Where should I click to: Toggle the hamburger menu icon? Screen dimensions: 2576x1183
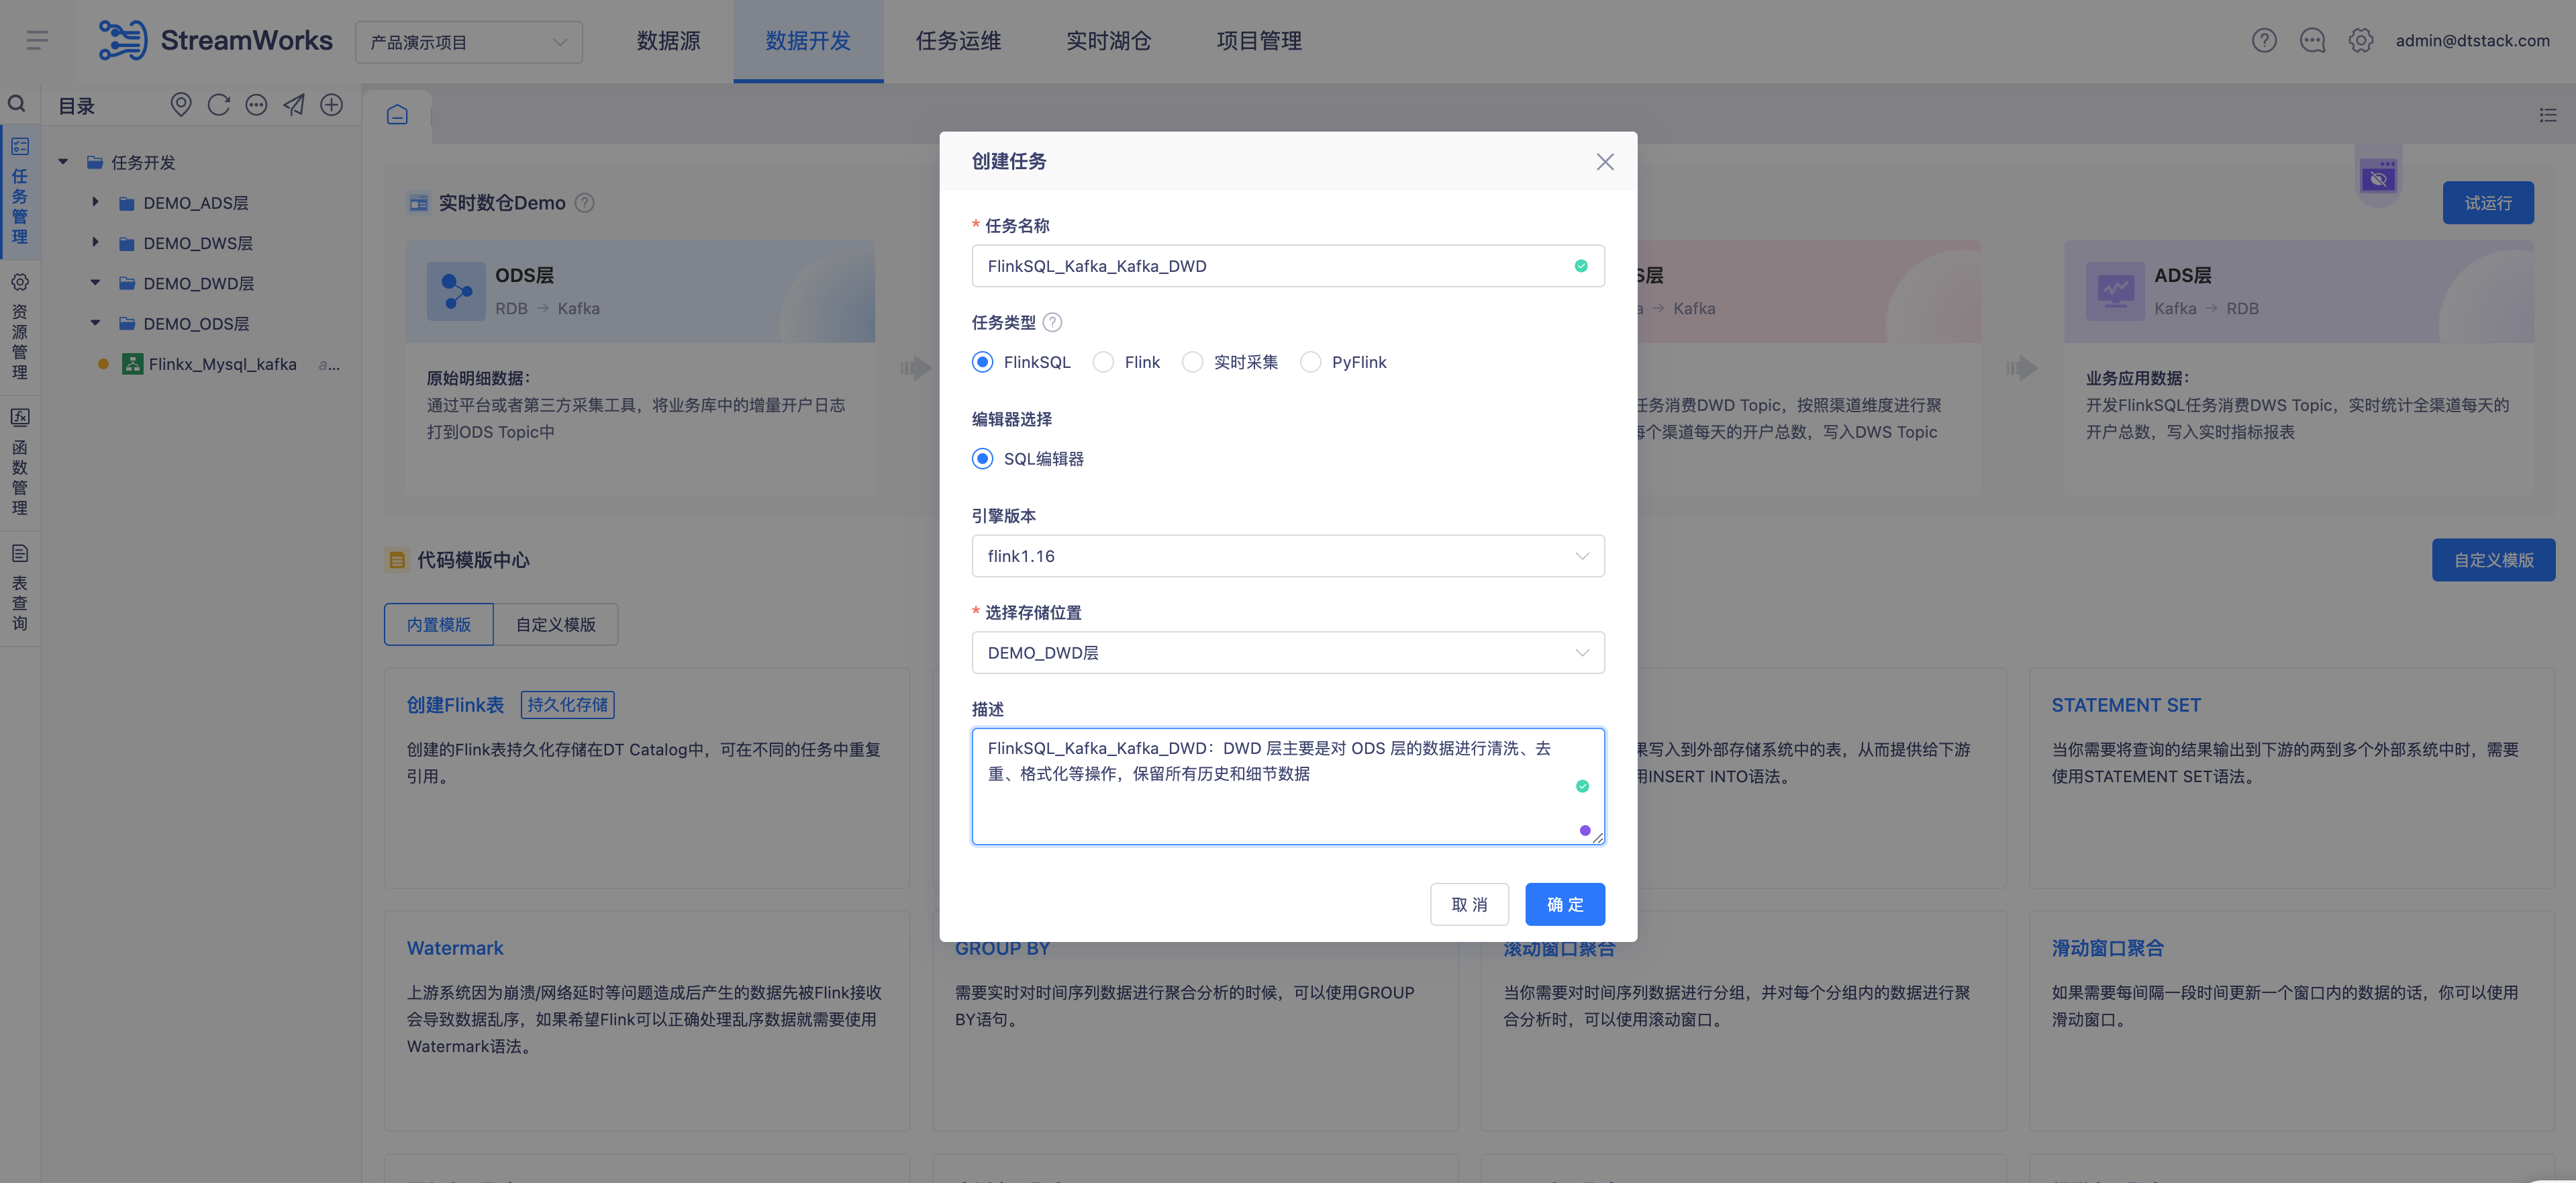(x=37, y=41)
